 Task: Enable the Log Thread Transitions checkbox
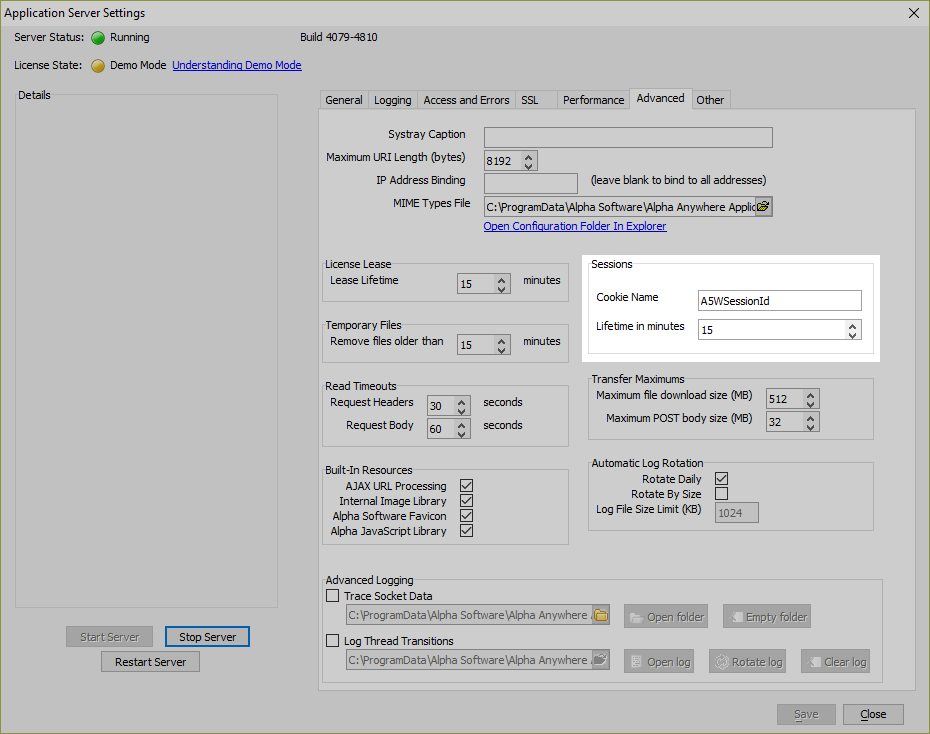coord(333,640)
